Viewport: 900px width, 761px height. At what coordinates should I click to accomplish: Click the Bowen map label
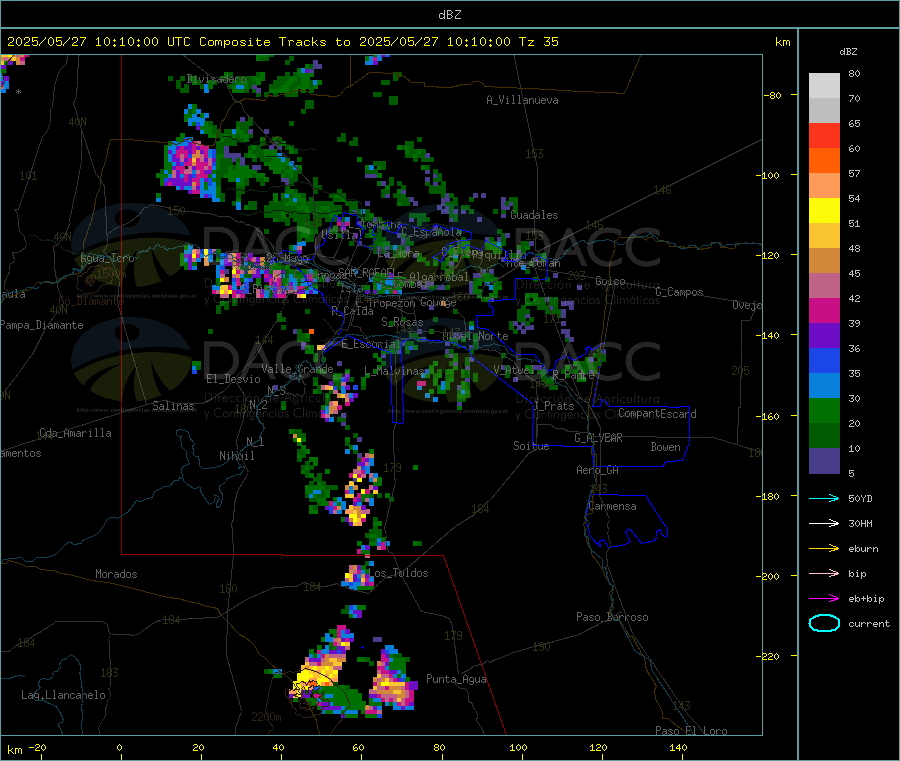pyautogui.click(x=665, y=447)
